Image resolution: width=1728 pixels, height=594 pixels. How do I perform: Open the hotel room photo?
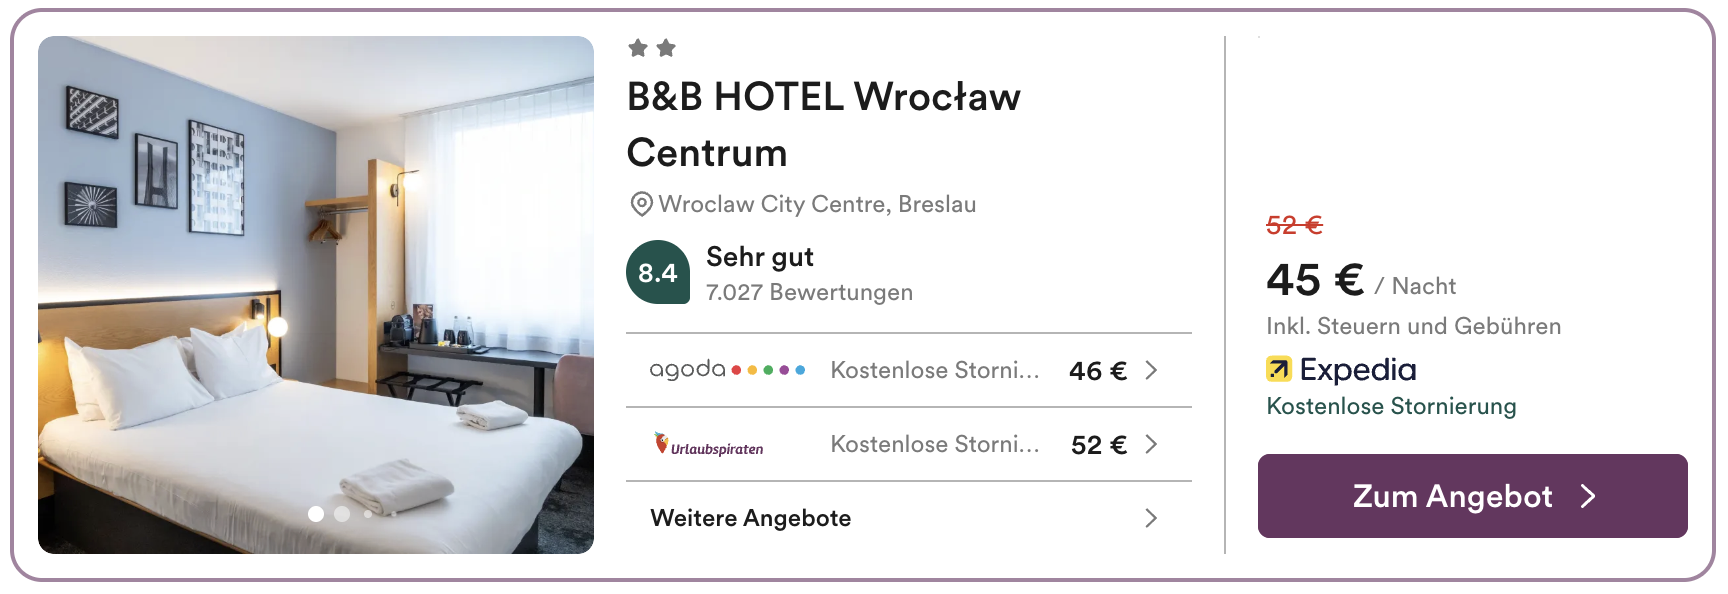pyautogui.click(x=316, y=295)
